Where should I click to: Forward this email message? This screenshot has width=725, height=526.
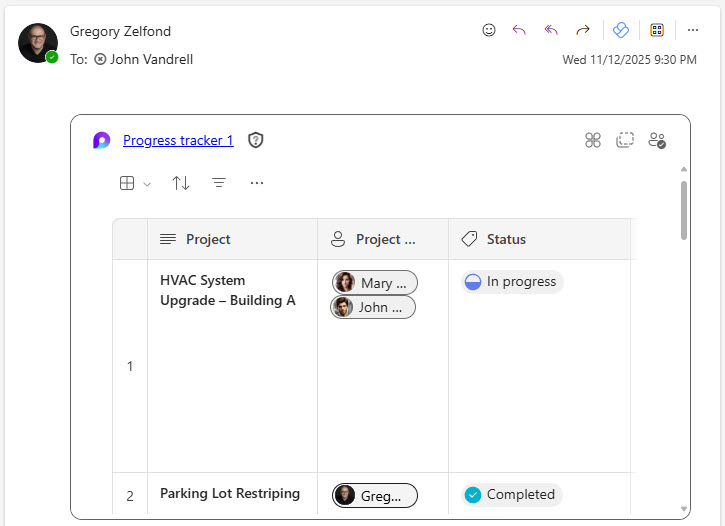(583, 30)
